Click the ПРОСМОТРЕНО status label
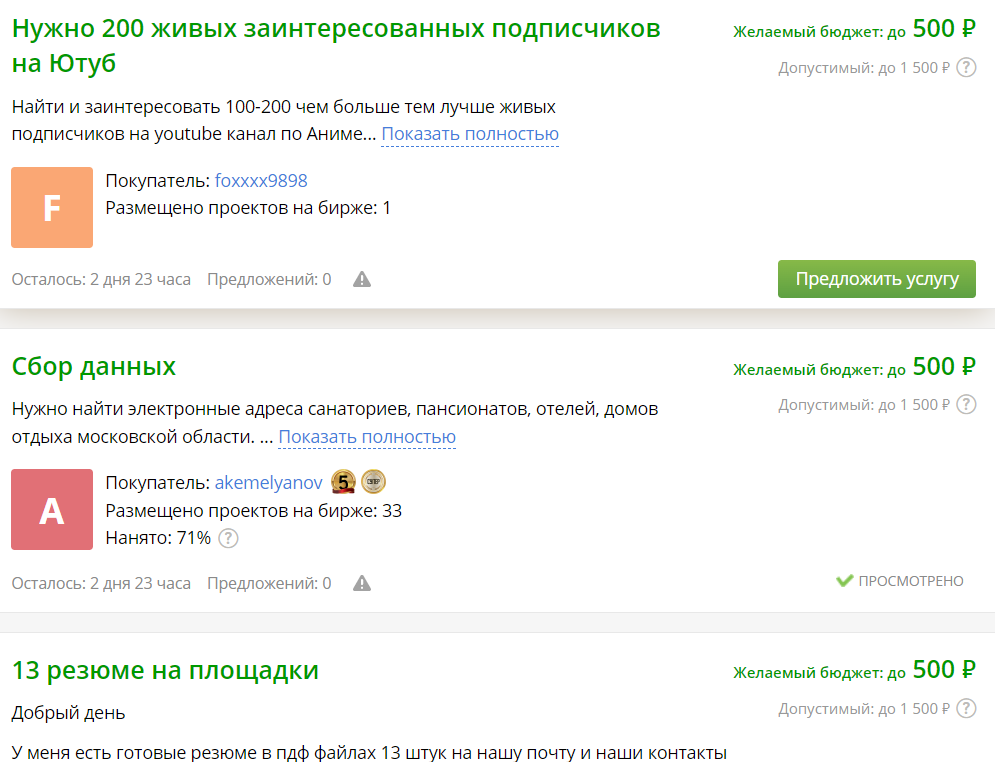Image resolution: width=995 pixels, height=762 pixels. click(912, 580)
